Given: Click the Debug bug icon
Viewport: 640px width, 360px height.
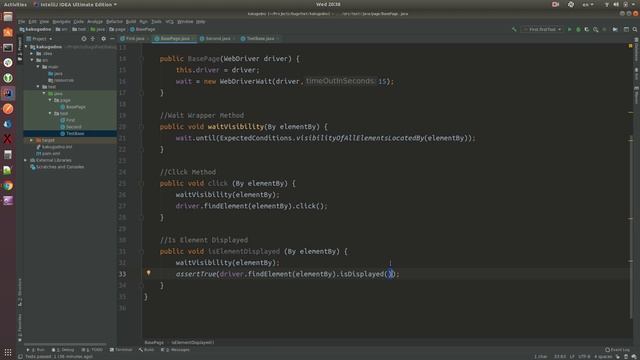Looking at the screenshot, I should [x=578, y=29].
